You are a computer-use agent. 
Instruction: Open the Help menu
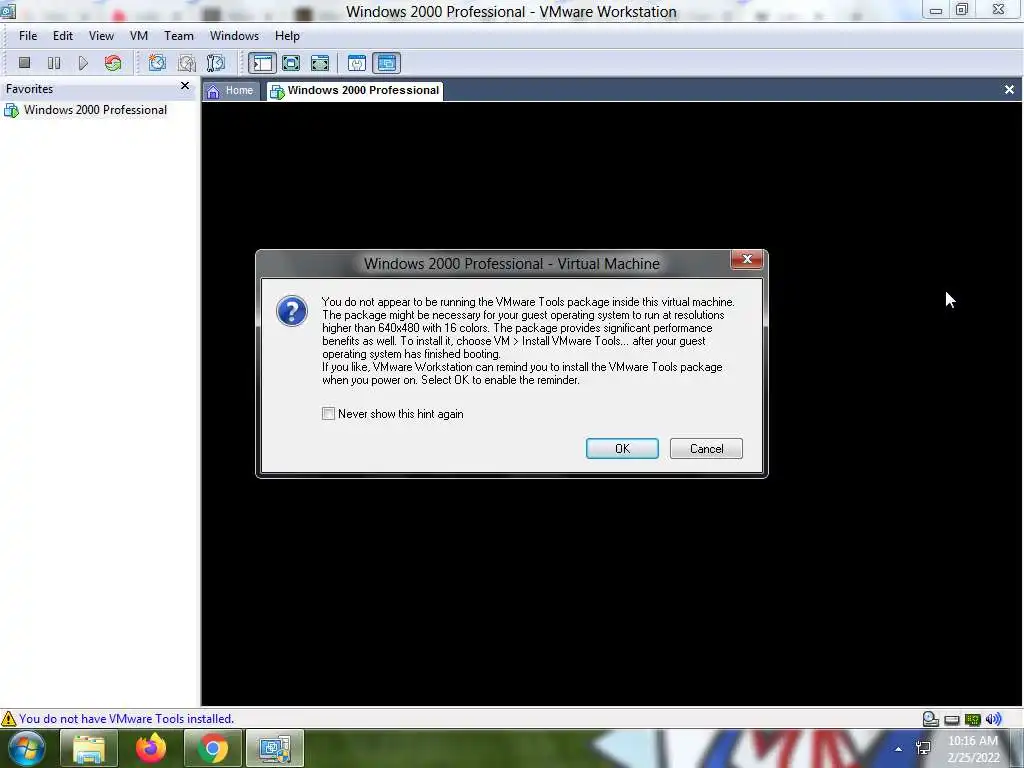(x=287, y=36)
